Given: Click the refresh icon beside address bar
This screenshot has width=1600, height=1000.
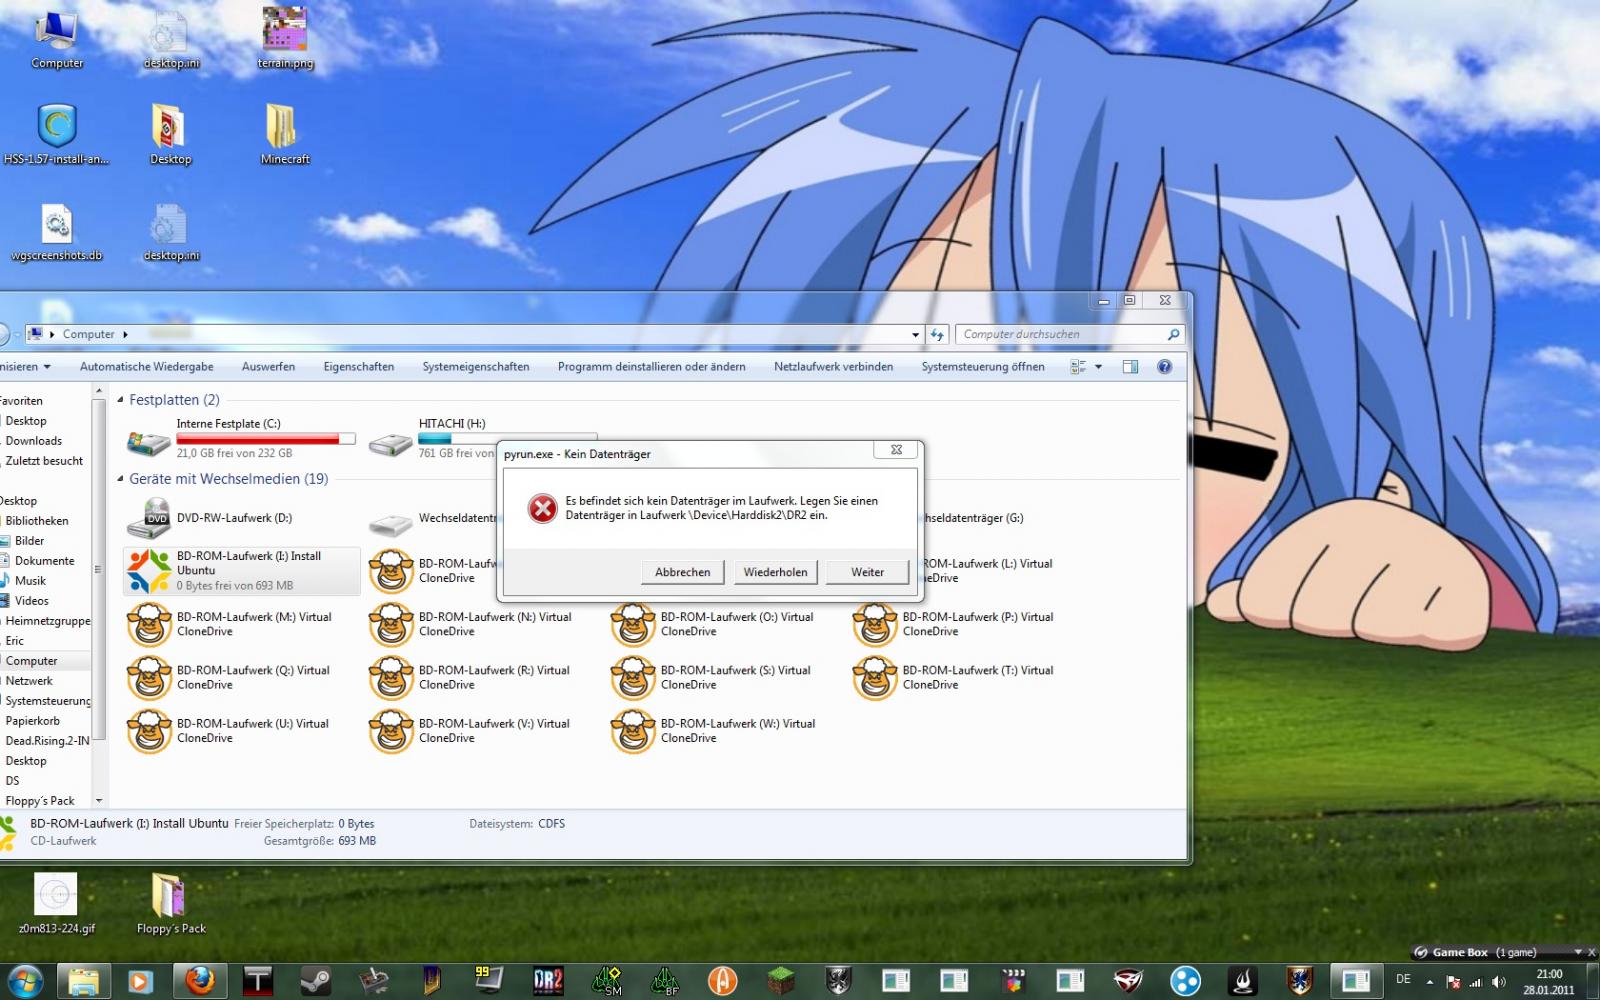Looking at the screenshot, I should coord(937,335).
